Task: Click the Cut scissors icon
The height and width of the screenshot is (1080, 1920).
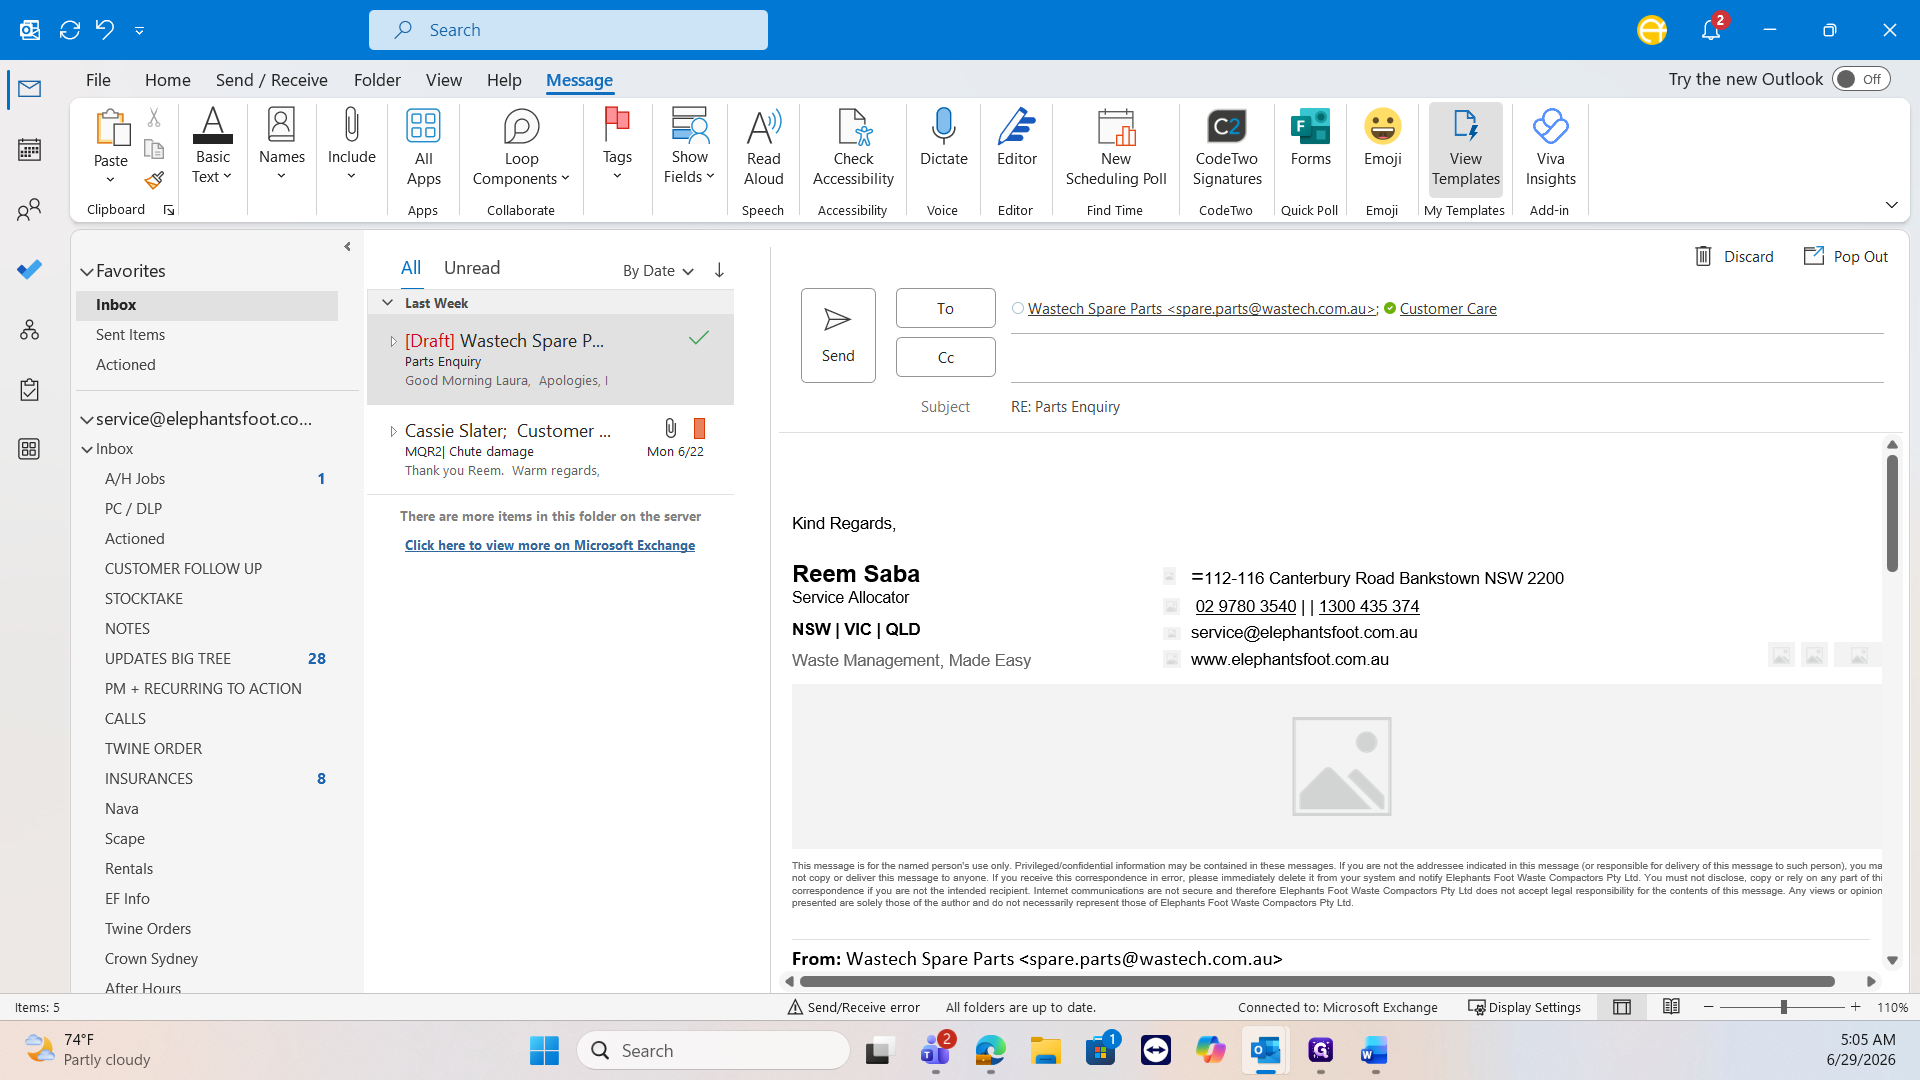Action: 154,118
